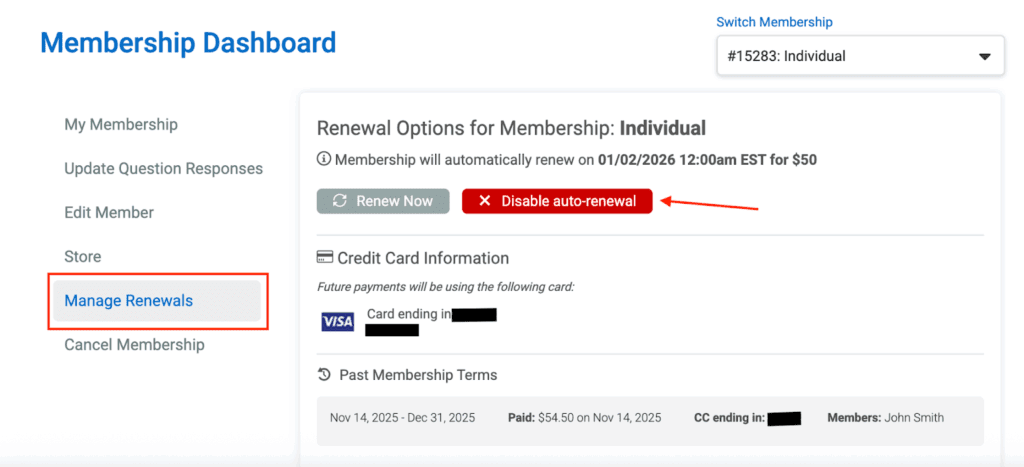
Task: Open Cancel Membership from sidebar
Action: (134, 345)
